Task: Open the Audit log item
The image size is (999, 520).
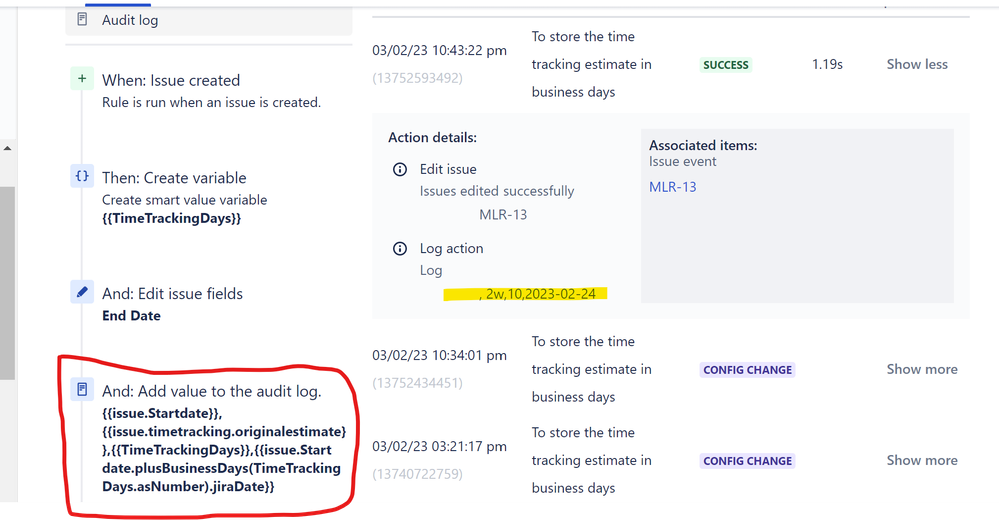Action: pos(208,20)
